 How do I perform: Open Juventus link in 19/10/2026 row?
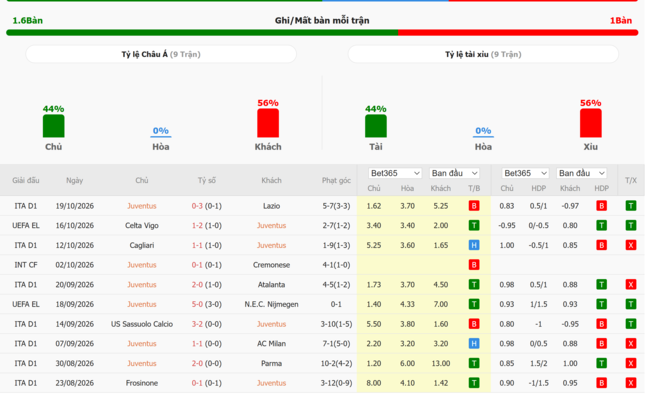(x=142, y=206)
